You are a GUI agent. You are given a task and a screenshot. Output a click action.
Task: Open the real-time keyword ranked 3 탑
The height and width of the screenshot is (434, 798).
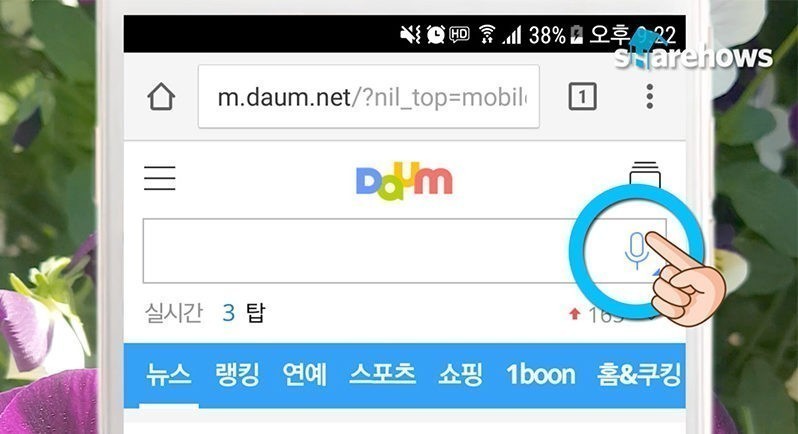click(x=244, y=313)
